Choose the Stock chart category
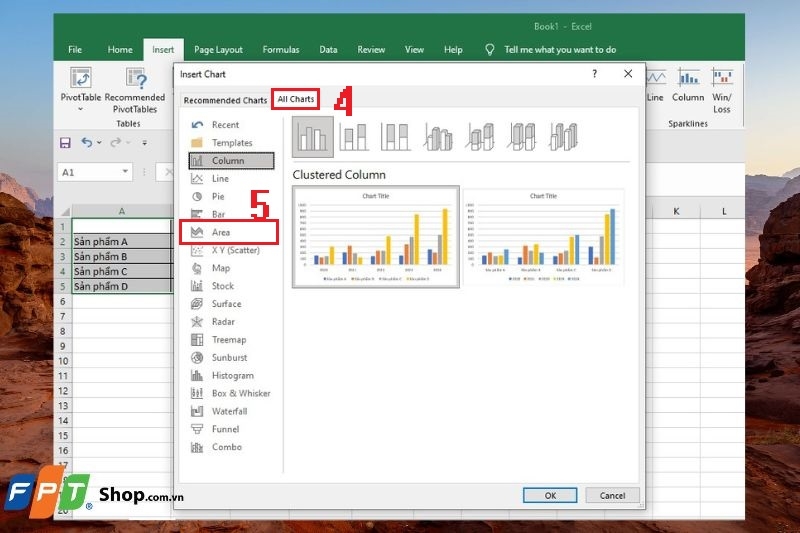 231,286
